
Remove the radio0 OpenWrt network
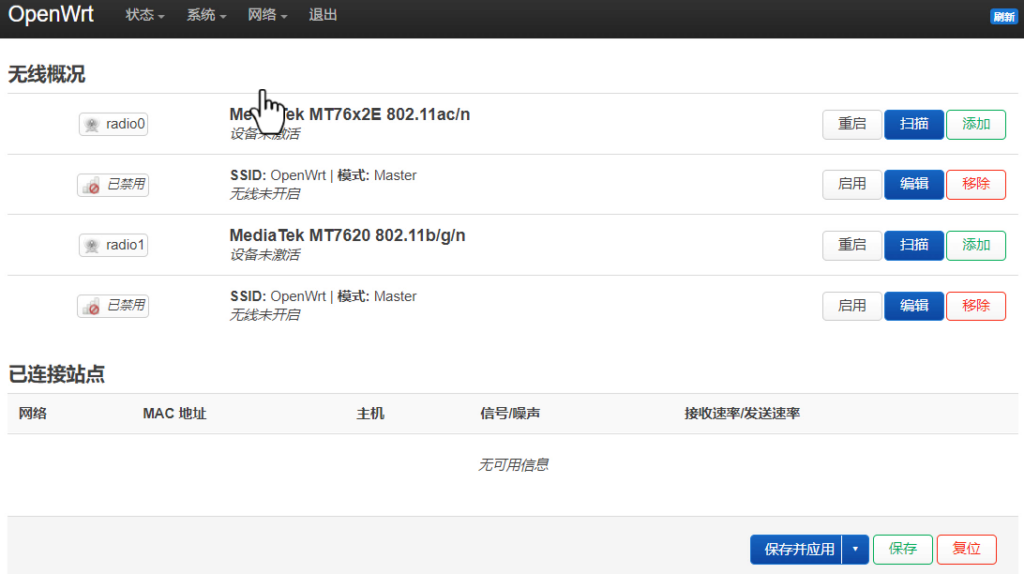[976, 184]
